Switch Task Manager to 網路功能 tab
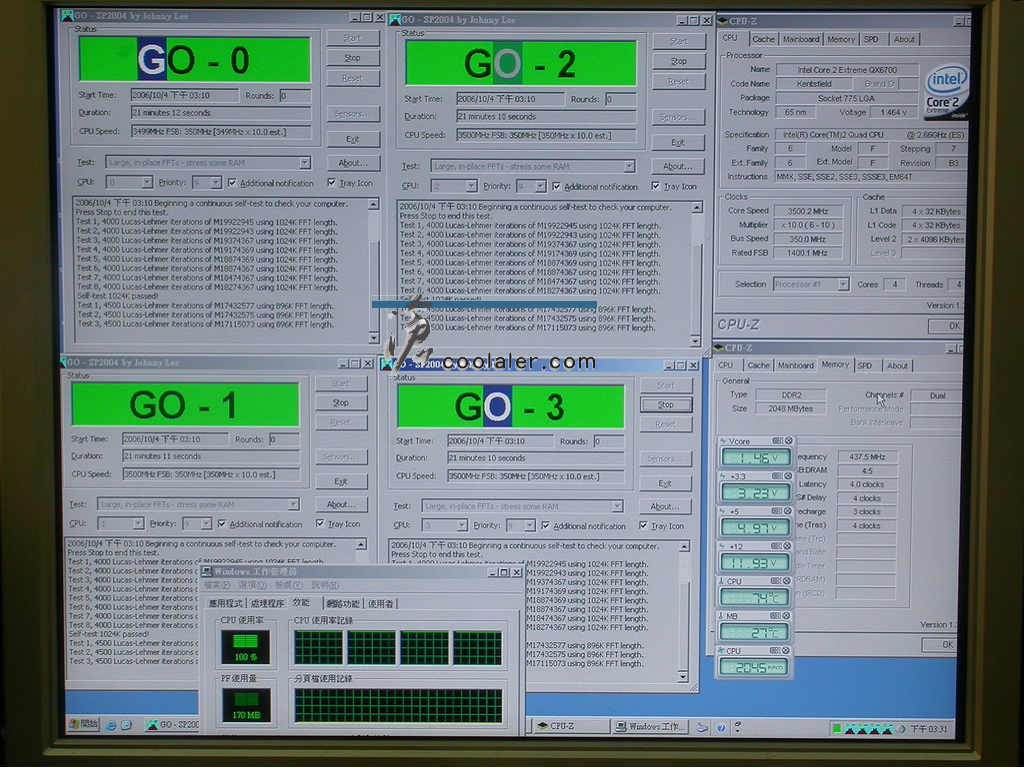The width and height of the screenshot is (1024, 768). pos(342,603)
